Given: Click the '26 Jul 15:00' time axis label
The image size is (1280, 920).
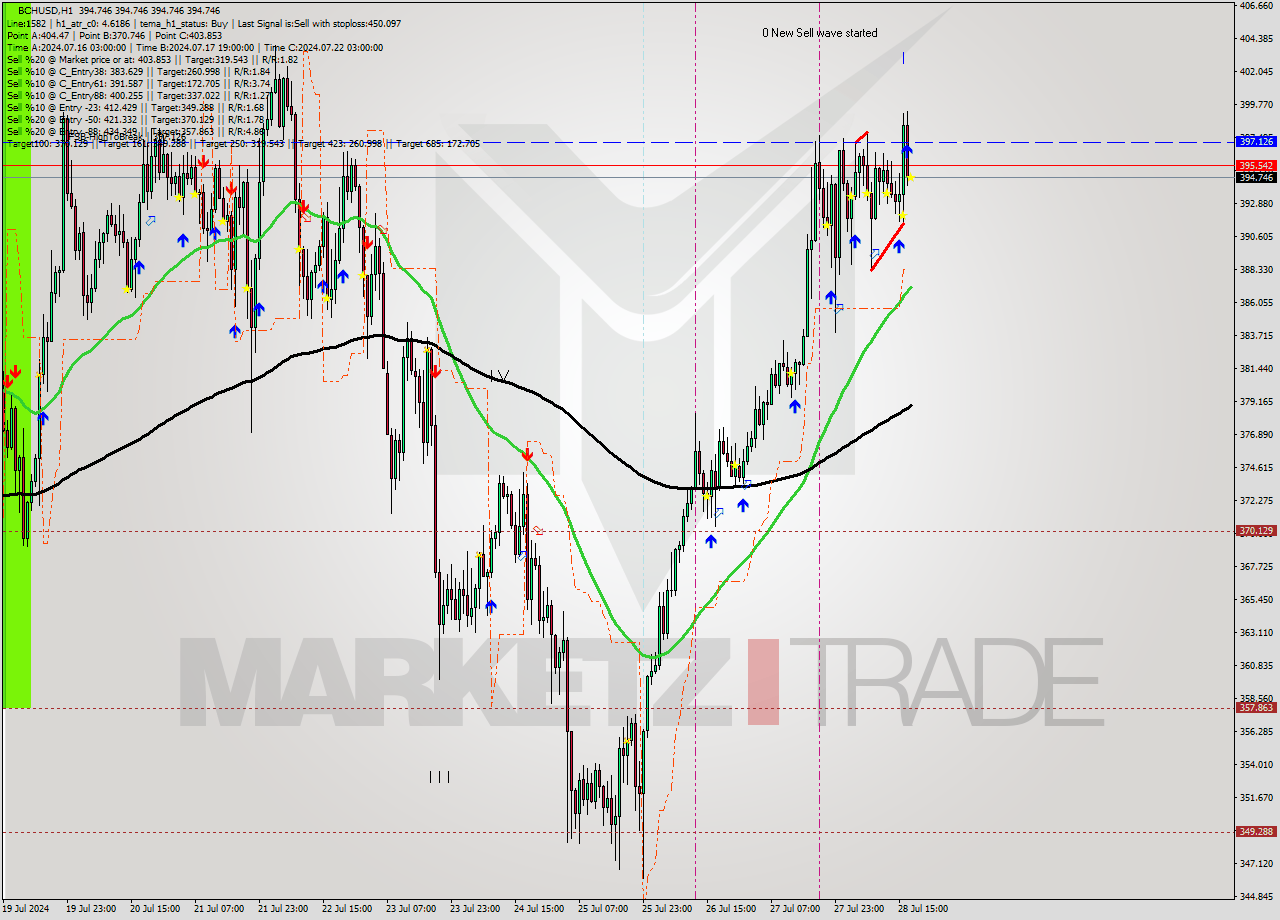Looking at the screenshot, I should [731, 909].
